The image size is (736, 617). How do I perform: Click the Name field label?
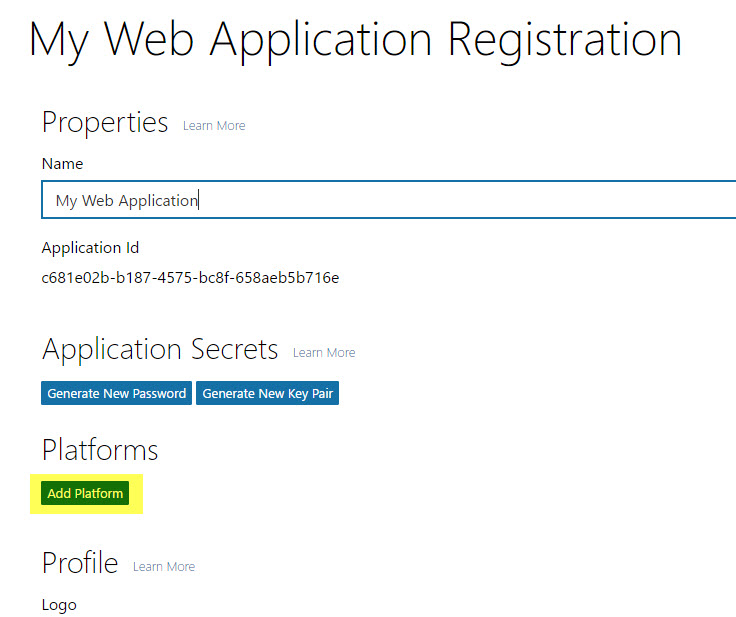(x=62, y=164)
